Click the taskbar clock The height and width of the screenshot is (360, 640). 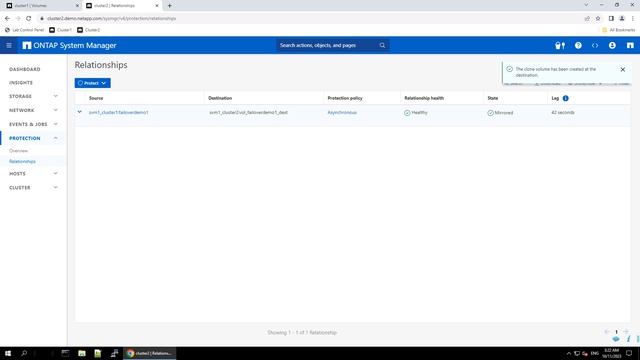[611, 353]
